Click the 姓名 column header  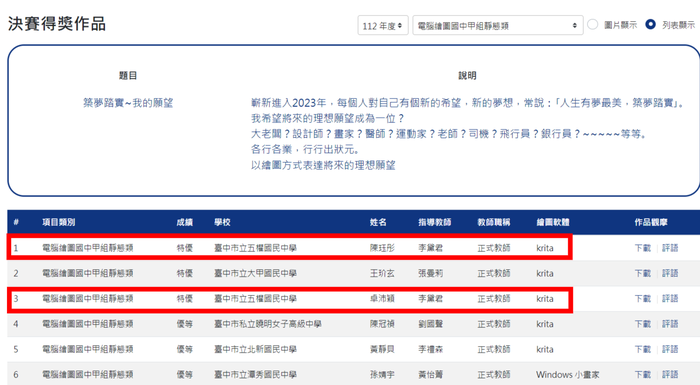(378, 222)
